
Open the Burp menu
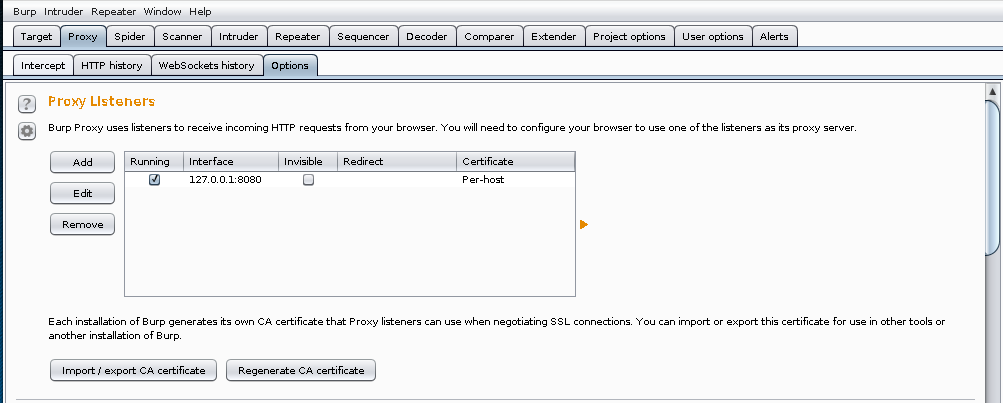[x=24, y=12]
